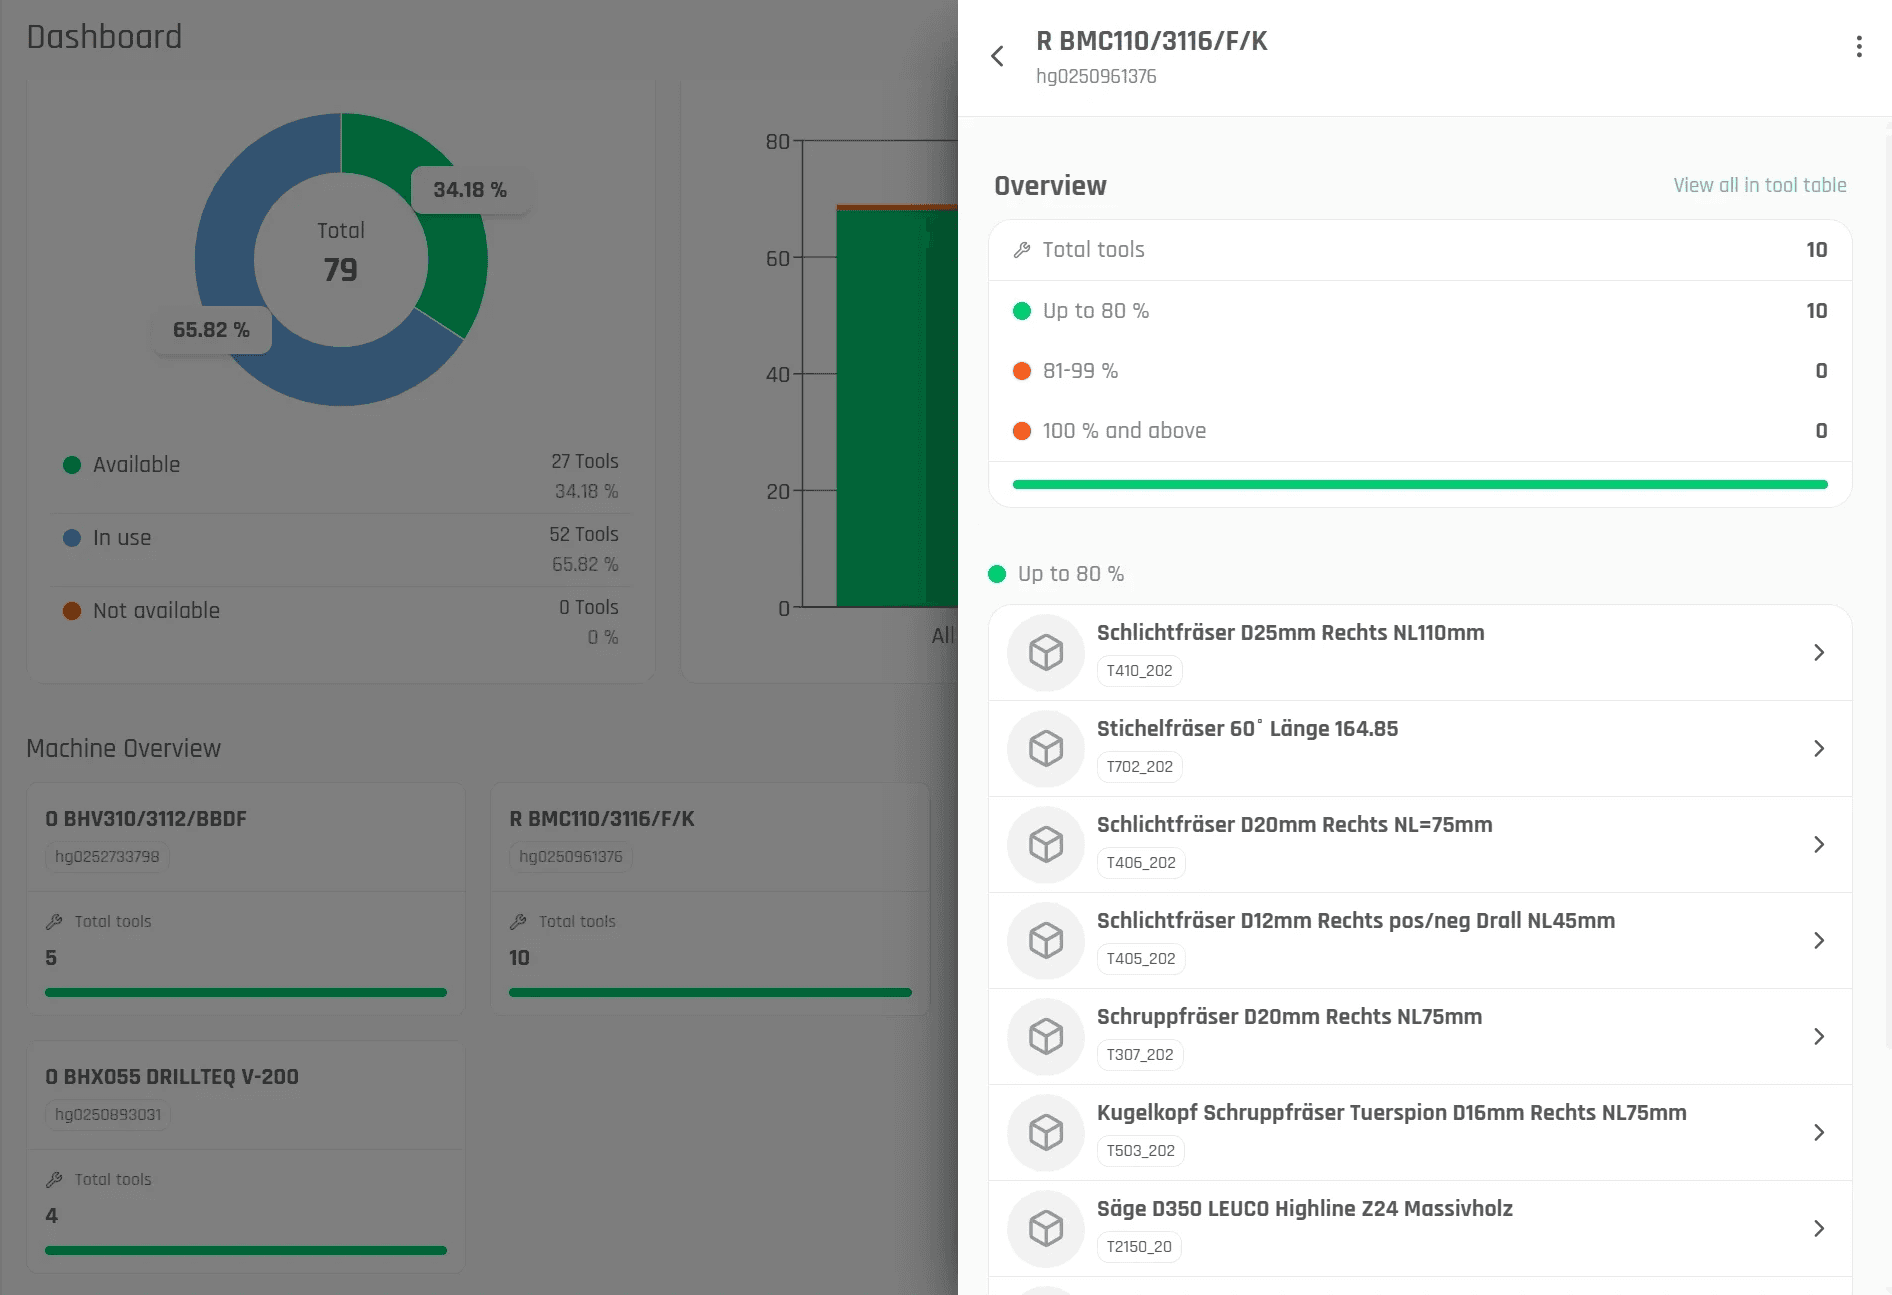Click the T406_202 tool tag

tap(1141, 863)
